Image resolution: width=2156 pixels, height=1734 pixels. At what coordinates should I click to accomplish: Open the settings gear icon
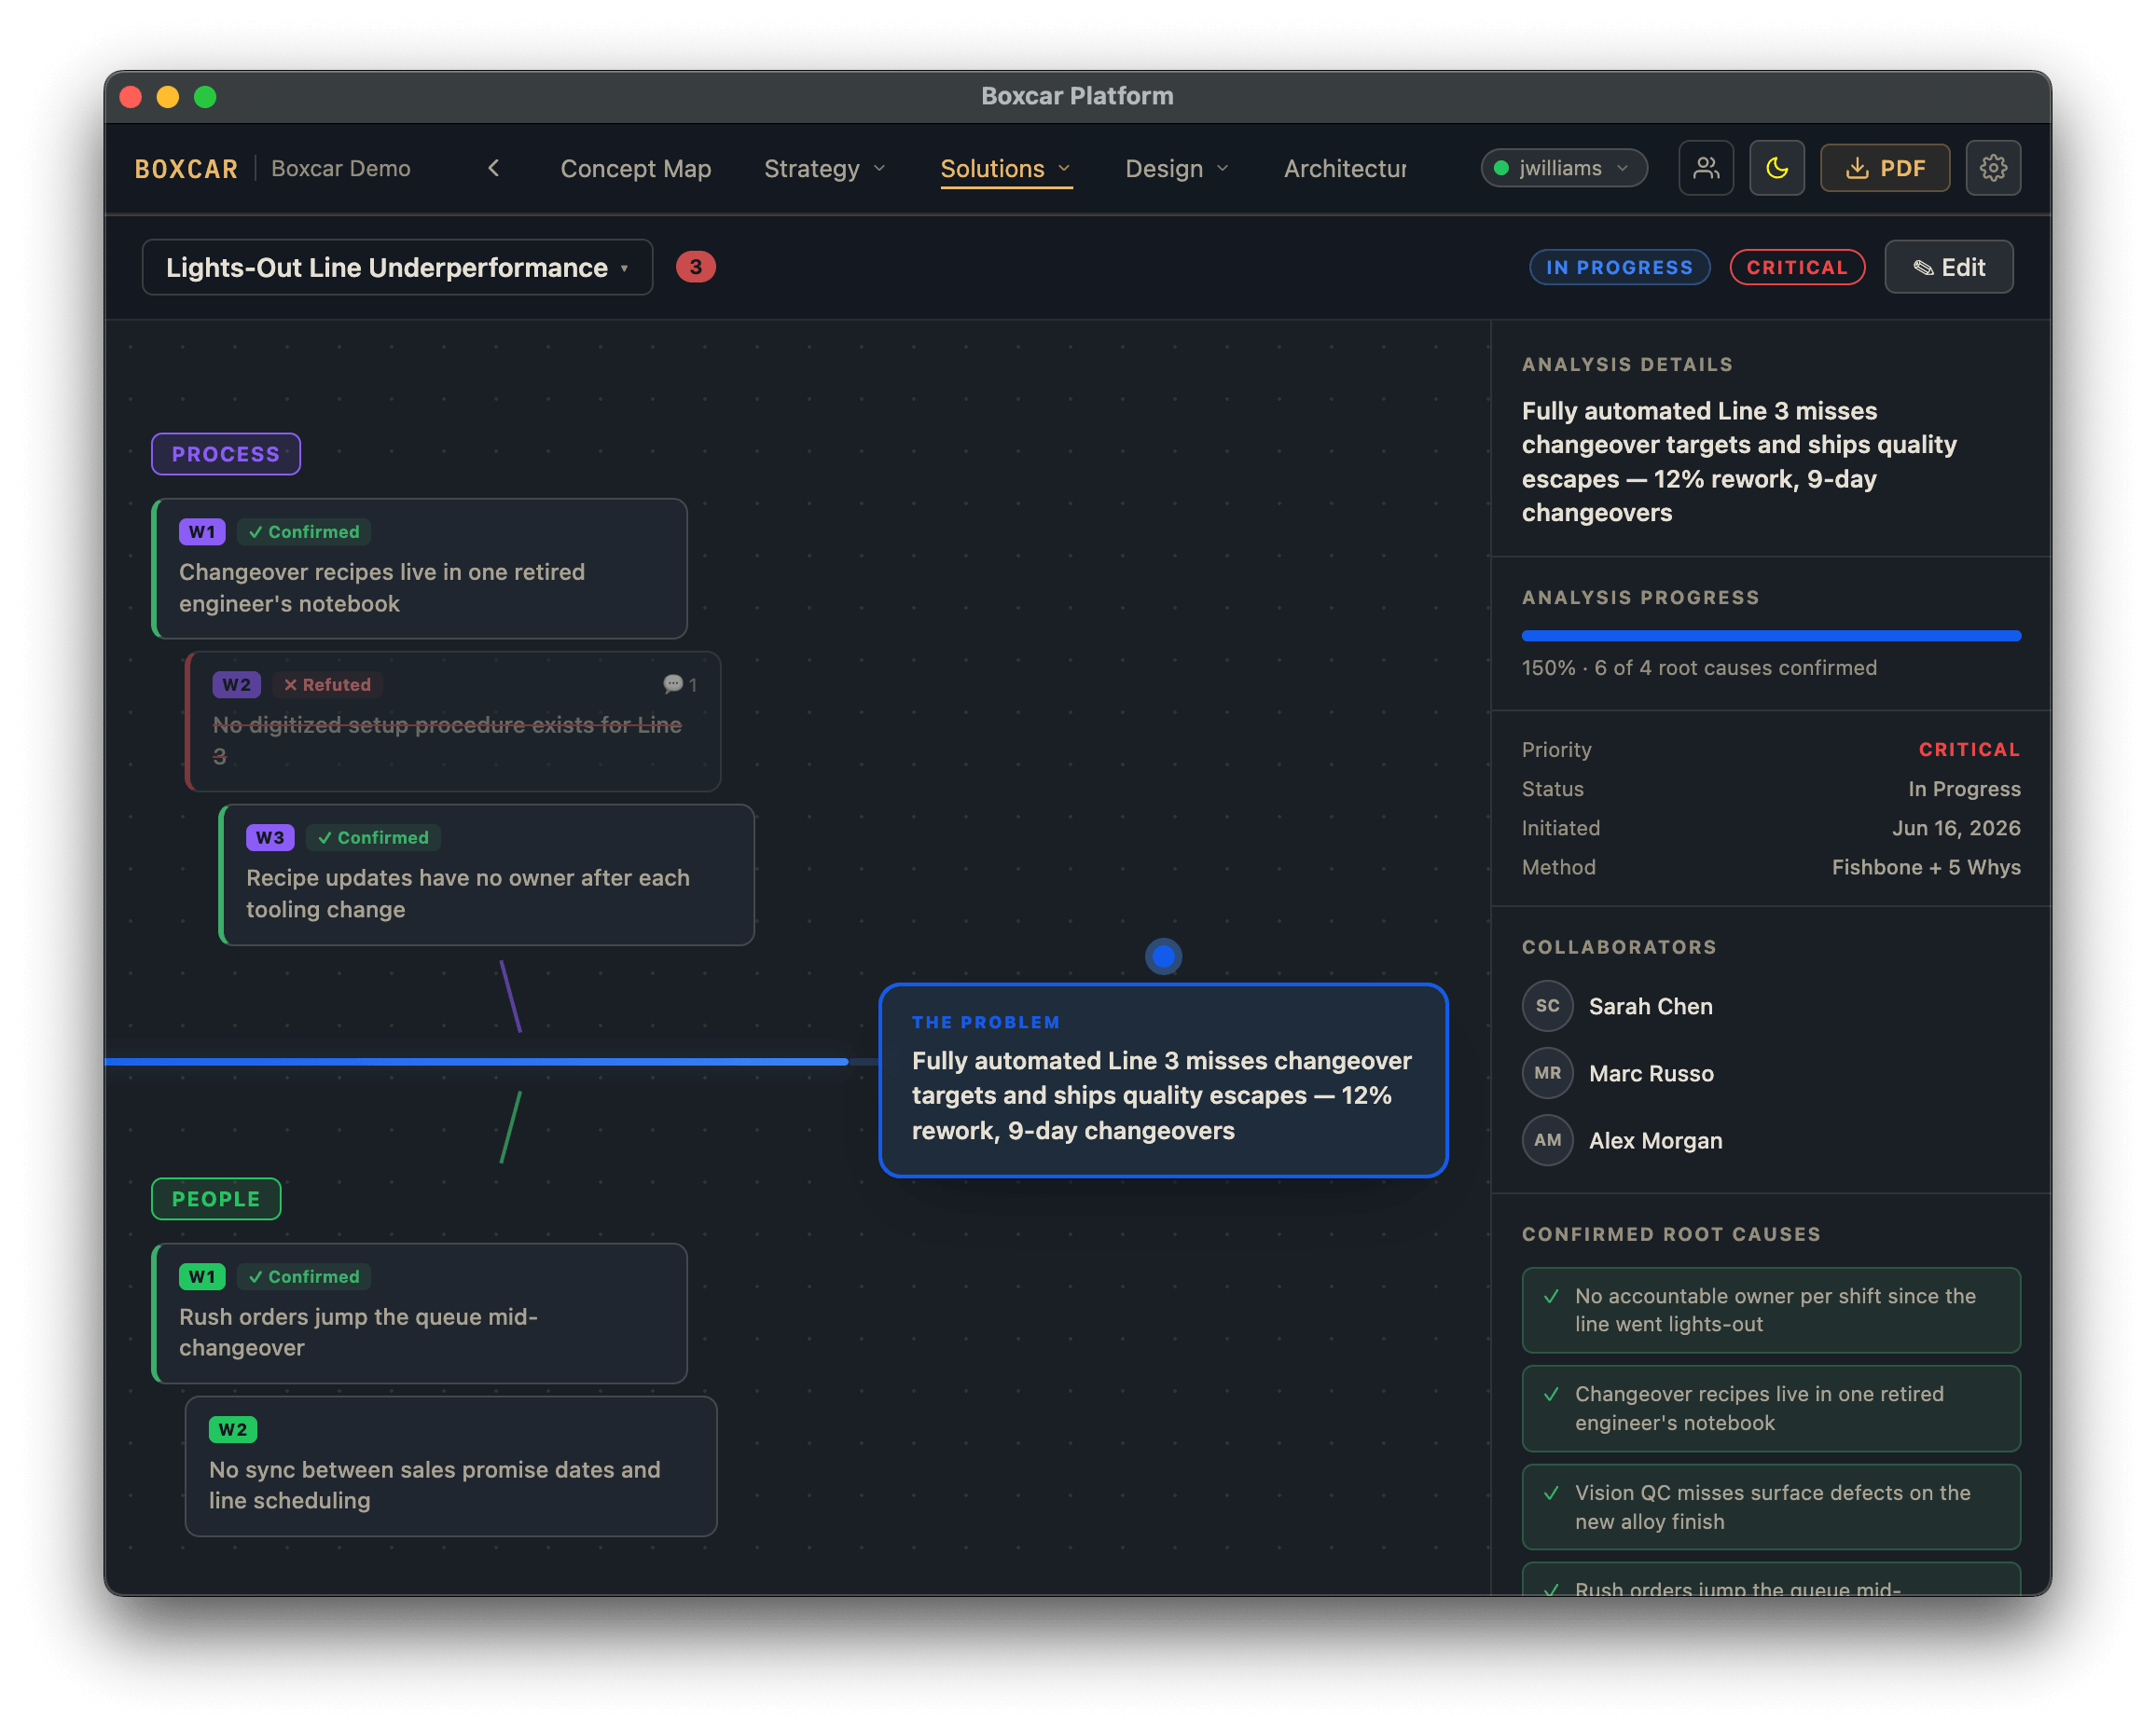(x=1993, y=168)
